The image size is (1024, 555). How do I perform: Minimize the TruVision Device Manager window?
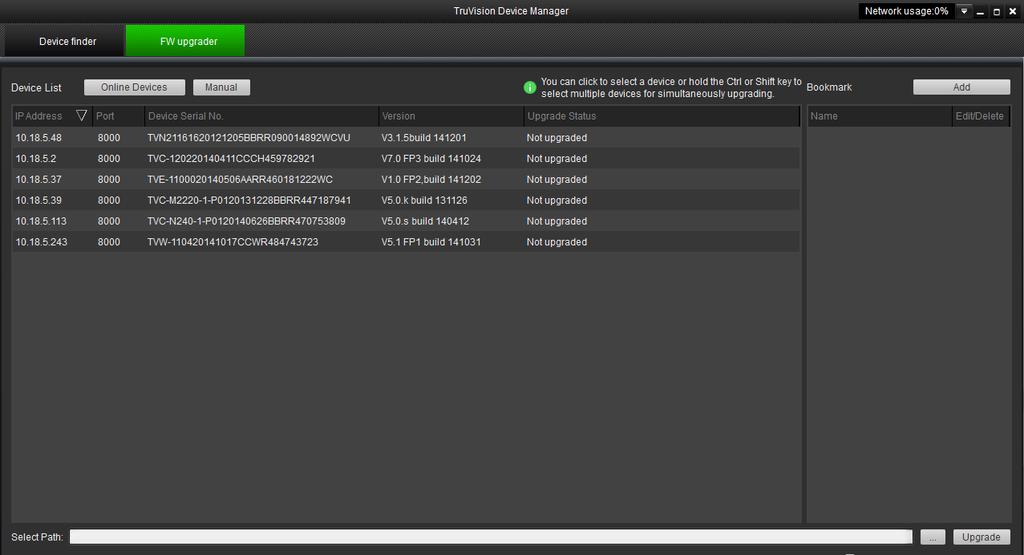pyautogui.click(x=980, y=11)
